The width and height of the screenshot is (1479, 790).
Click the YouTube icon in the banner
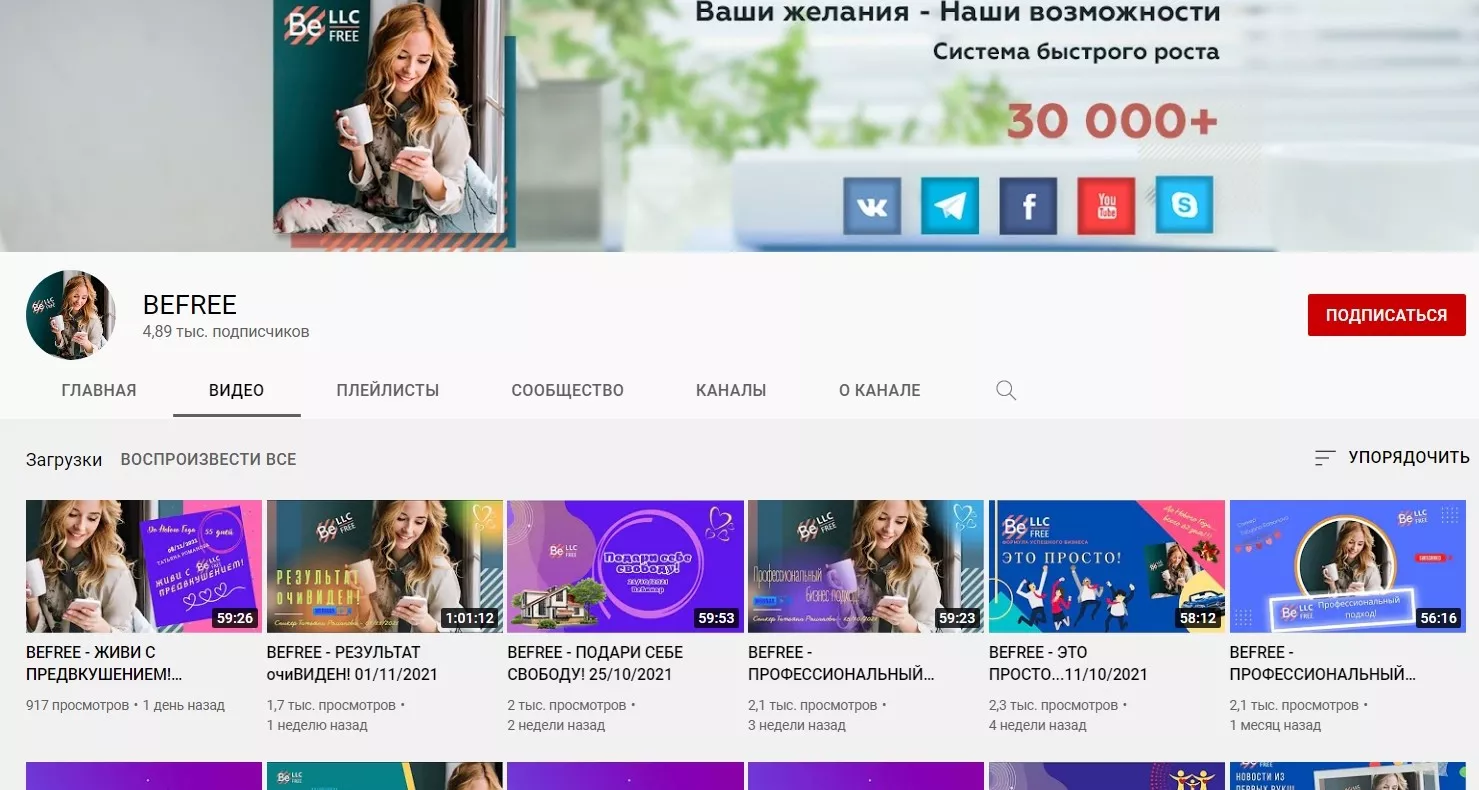tap(1106, 206)
